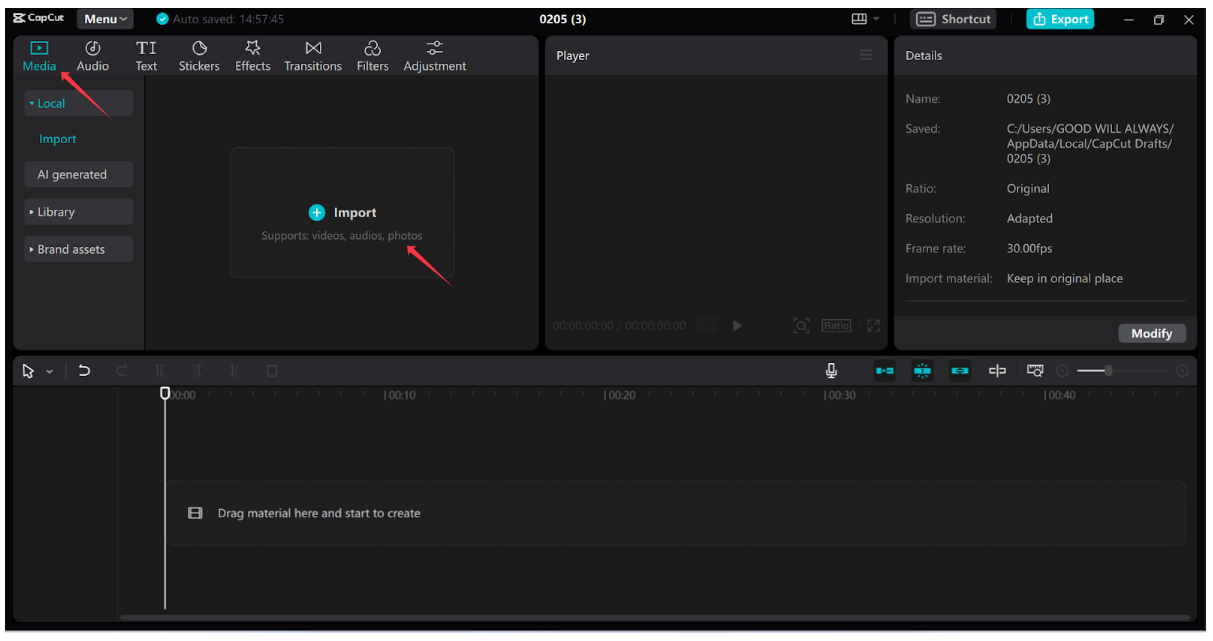
Task: Click the Resolution Adapted value
Action: tap(1029, 218)
